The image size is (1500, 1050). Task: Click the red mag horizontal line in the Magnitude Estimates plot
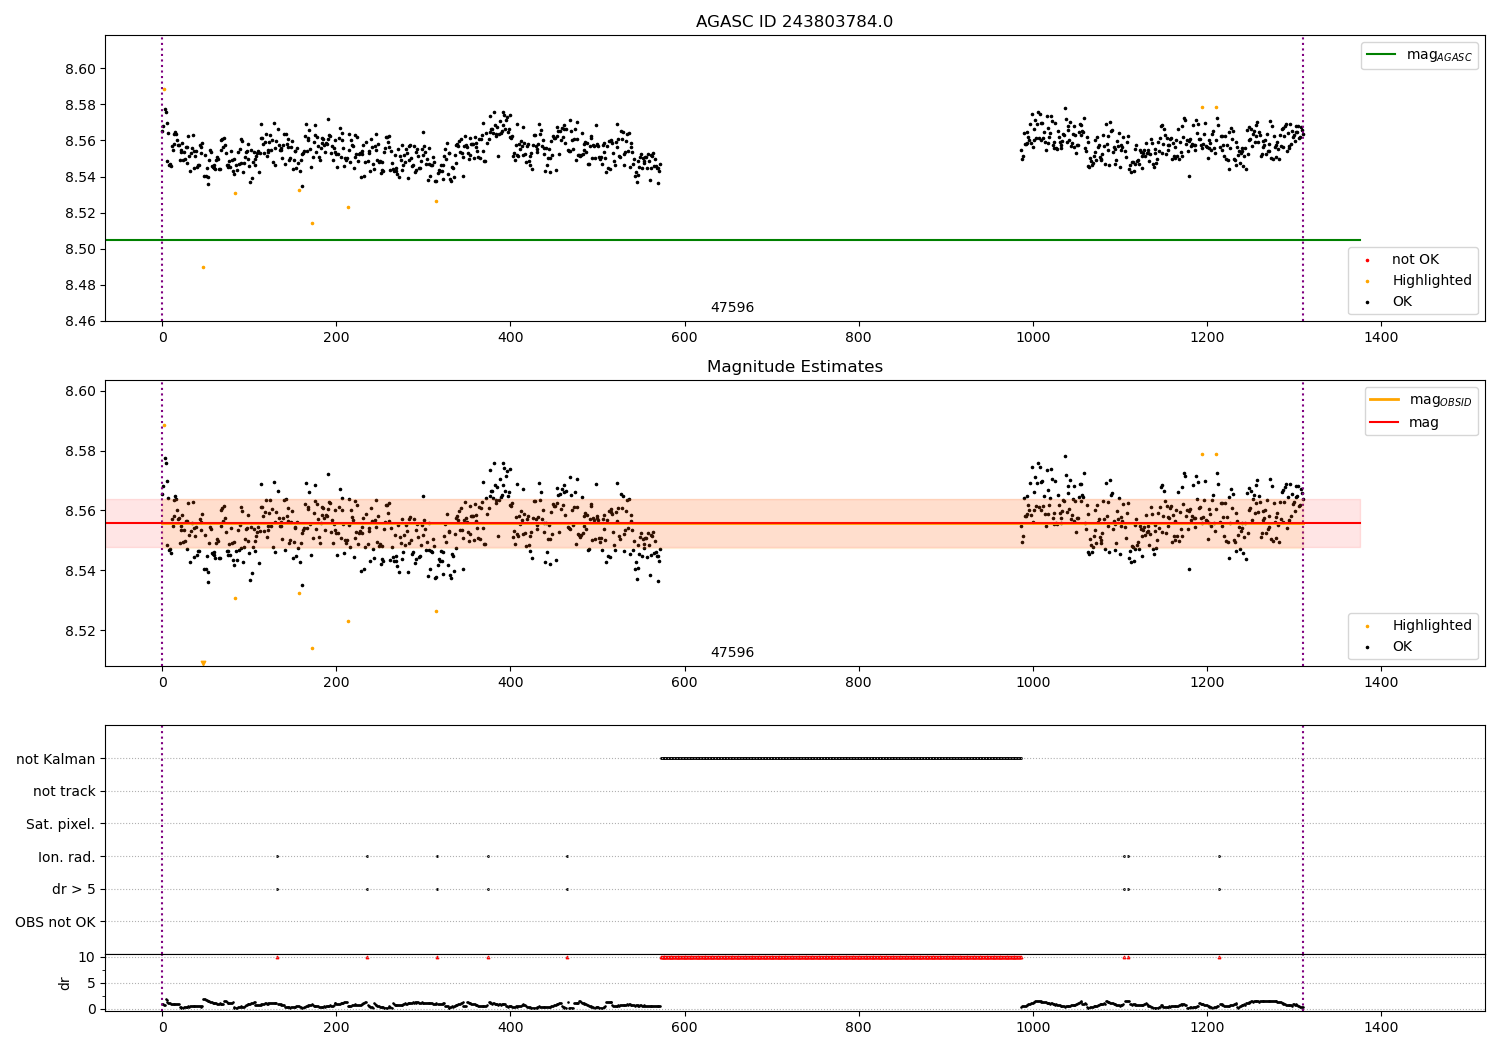click(x=733, y=523)
